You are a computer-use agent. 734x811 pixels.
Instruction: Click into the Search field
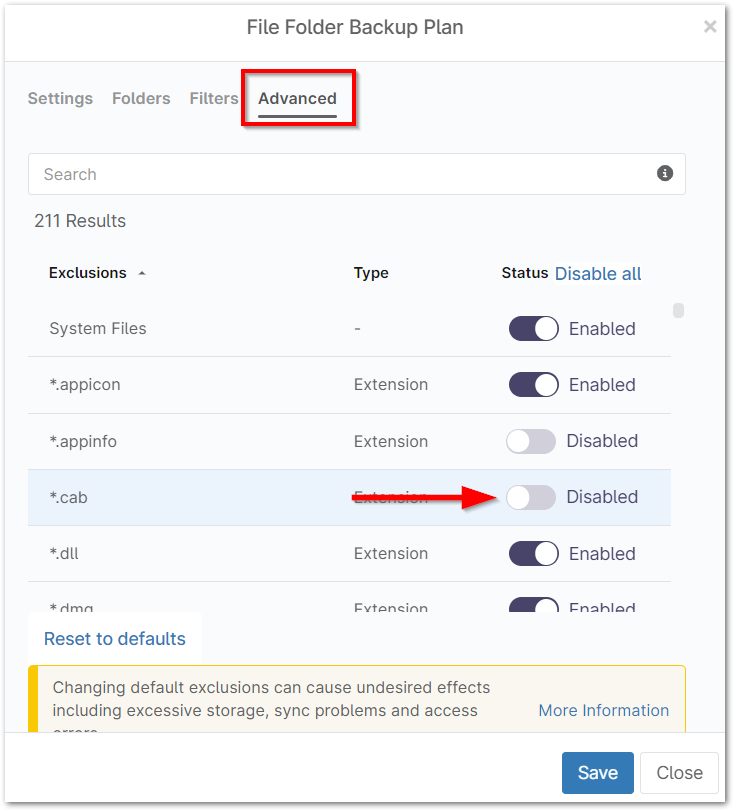point(340,174)
